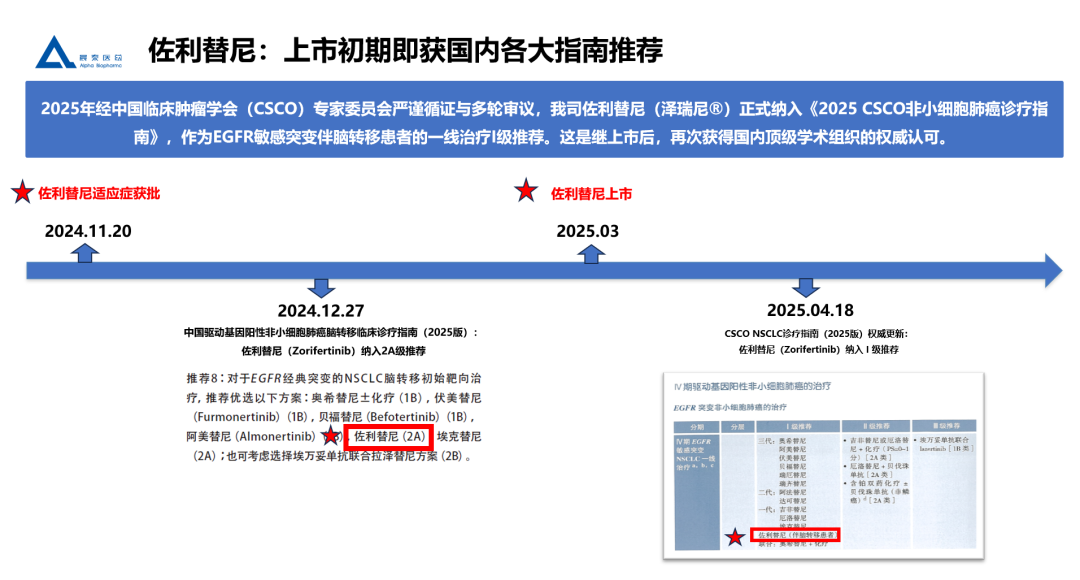1080x580 pixels.
Task: Click the up arrow under 2024.11.20
Action: 85,253
